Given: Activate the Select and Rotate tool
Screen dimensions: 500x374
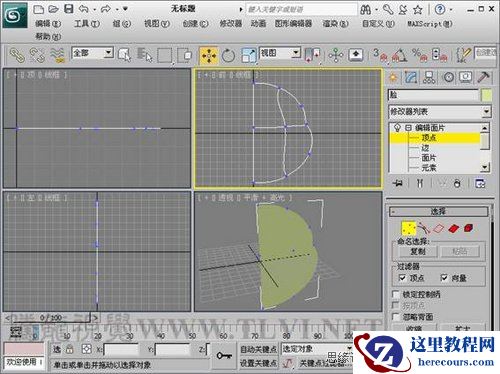Looking at the screenshot, I should pyautogui.click(x=228, y=56).
